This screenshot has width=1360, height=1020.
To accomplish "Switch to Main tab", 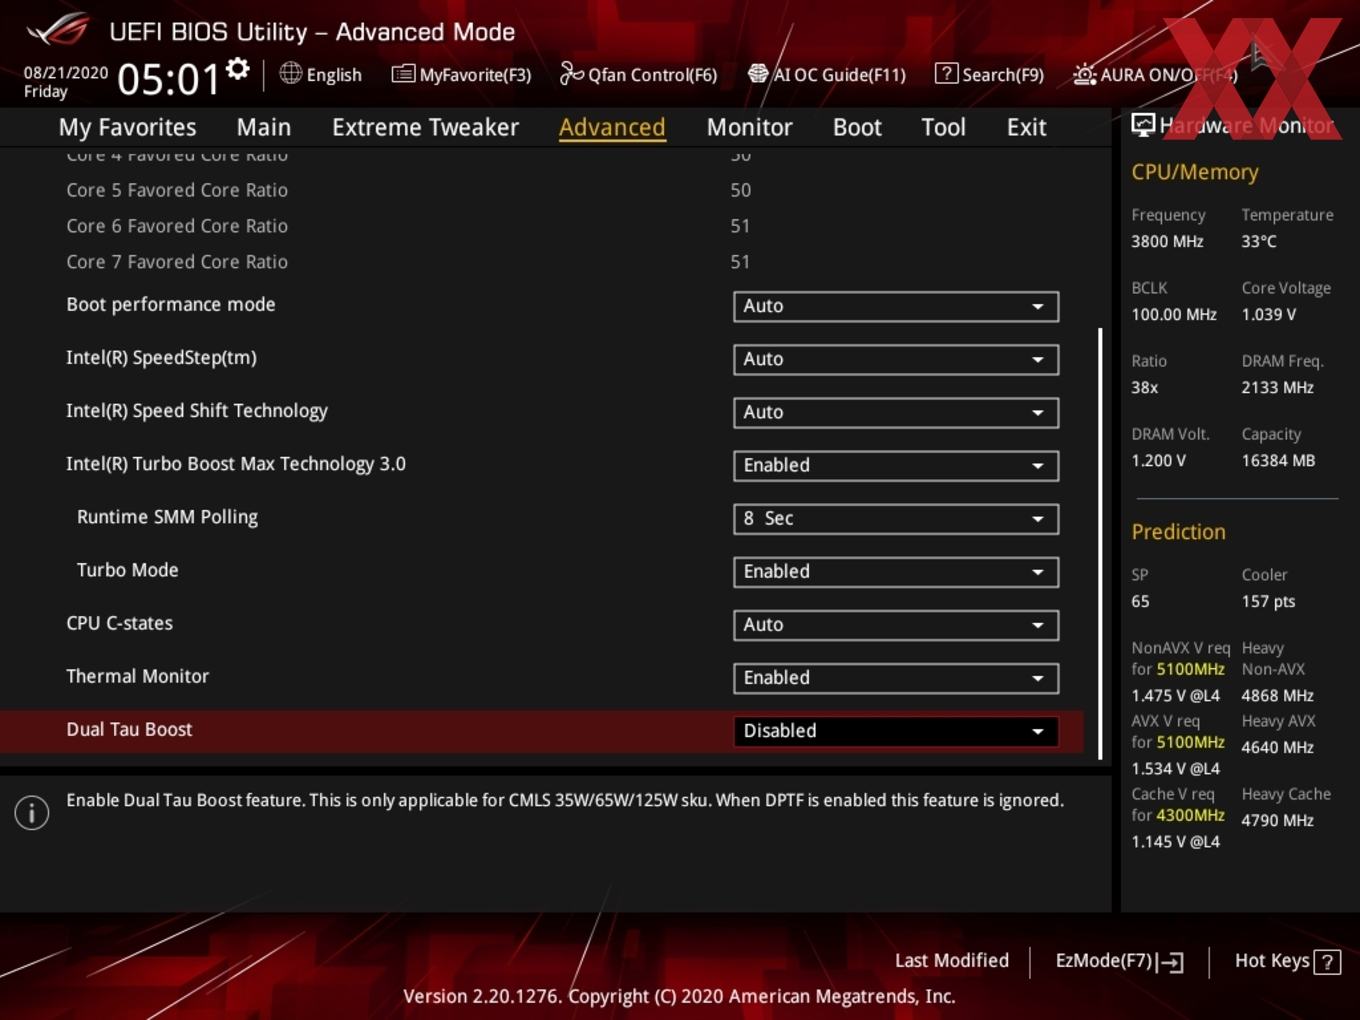I will click(x=264, y=127).
